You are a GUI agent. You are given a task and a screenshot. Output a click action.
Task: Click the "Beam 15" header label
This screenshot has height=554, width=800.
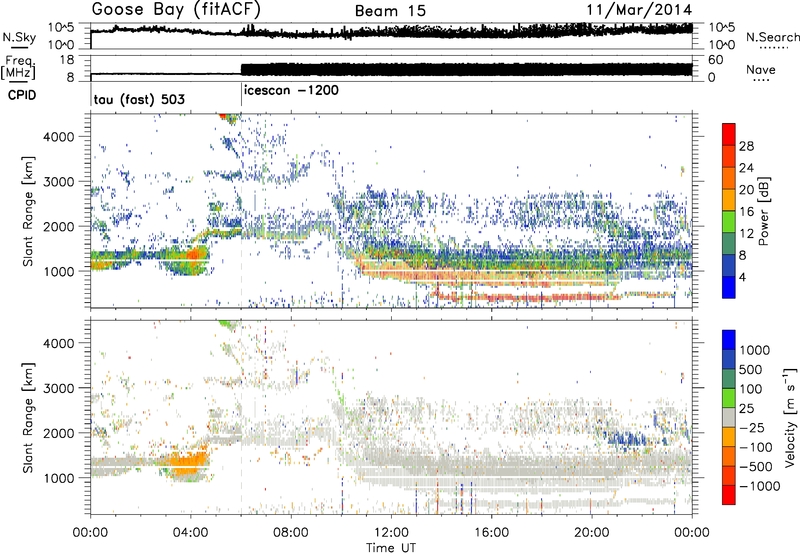tap(390, 11)
